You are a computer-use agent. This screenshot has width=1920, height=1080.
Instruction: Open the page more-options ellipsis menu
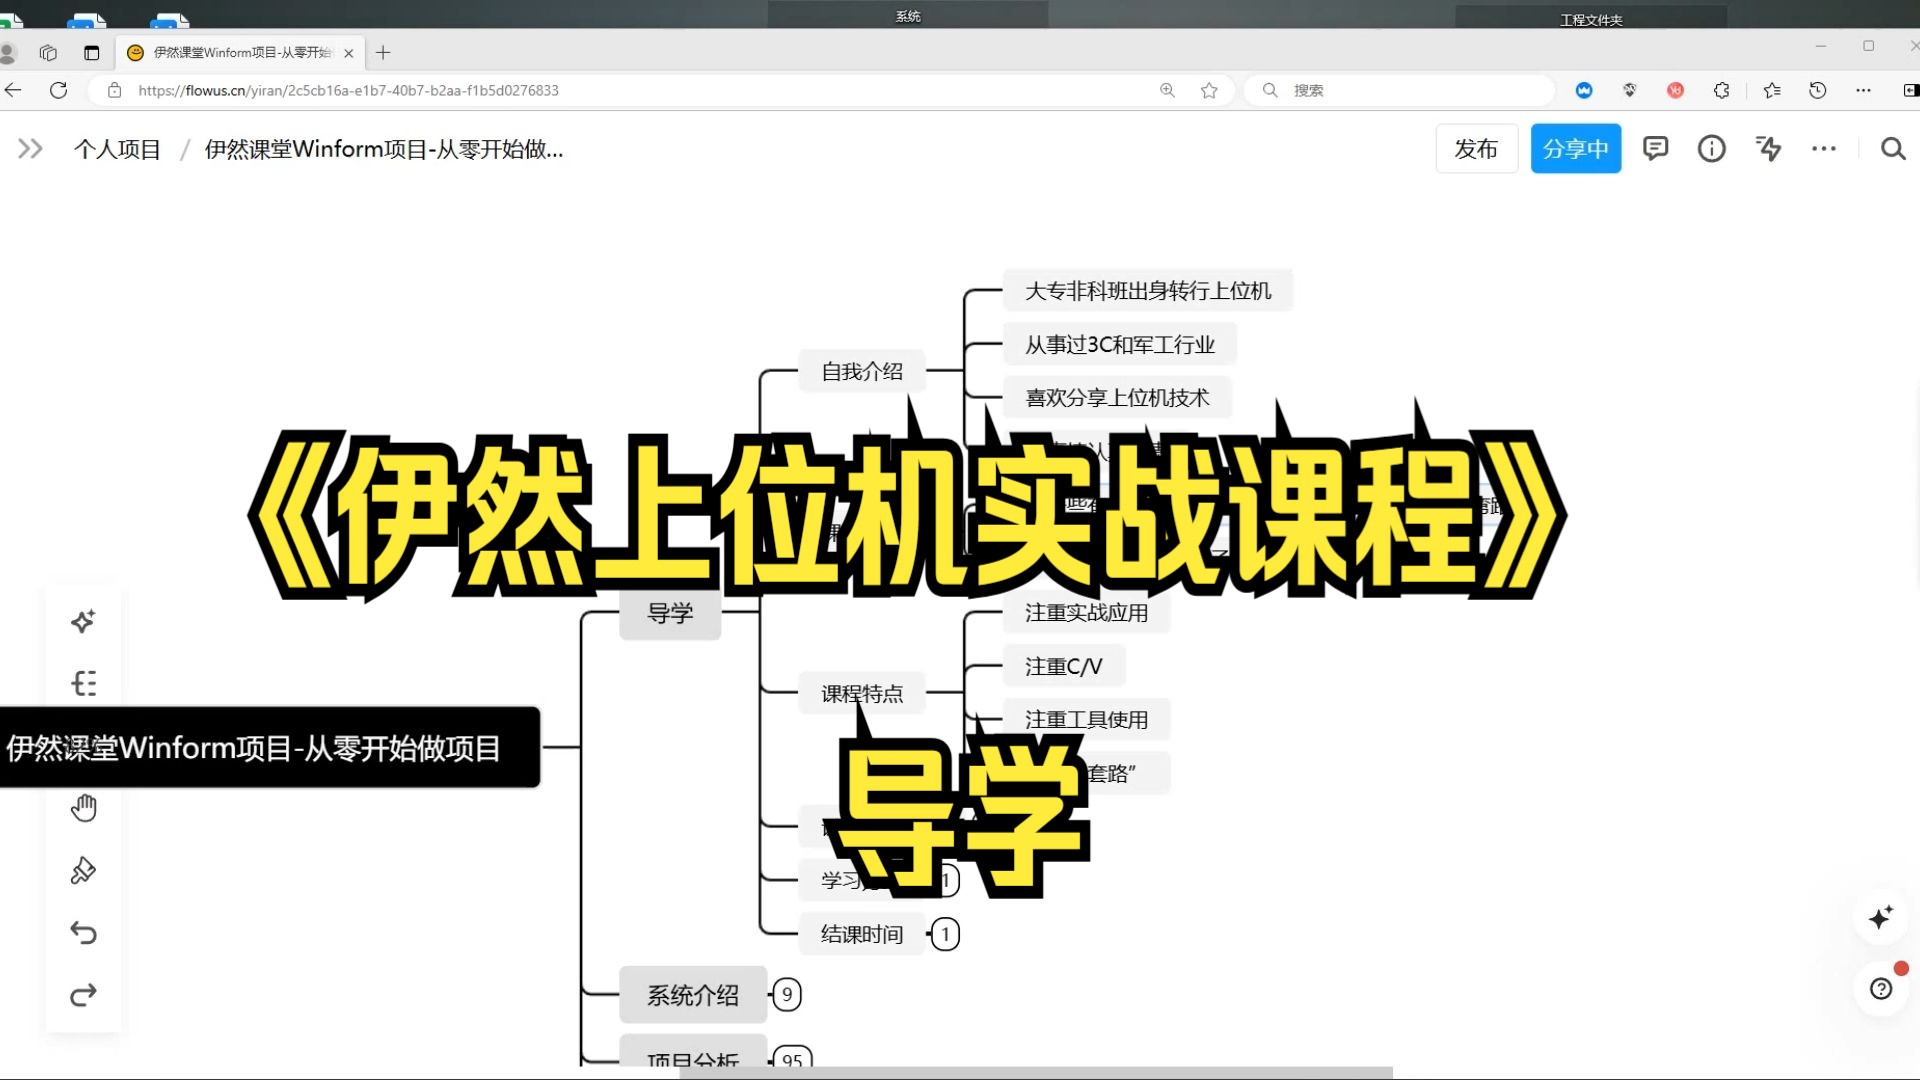coord(1824,149)
